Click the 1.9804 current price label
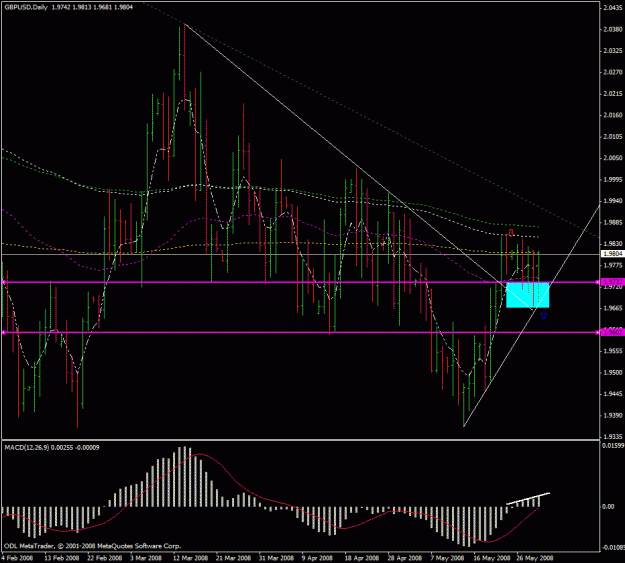Viewport: 625px width, 563px height. 612,254
